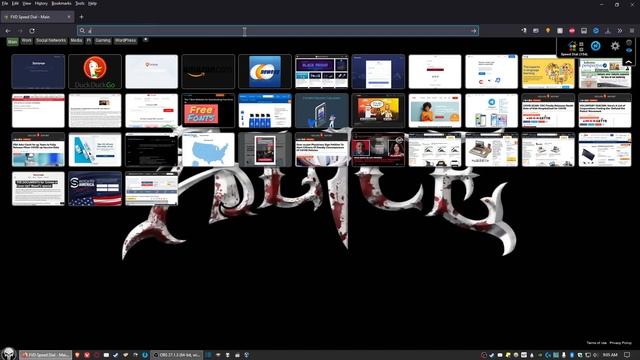This screenshot has width=640, height=360.
Task: Click the blue sync circle icon
Action: point(596,46)
